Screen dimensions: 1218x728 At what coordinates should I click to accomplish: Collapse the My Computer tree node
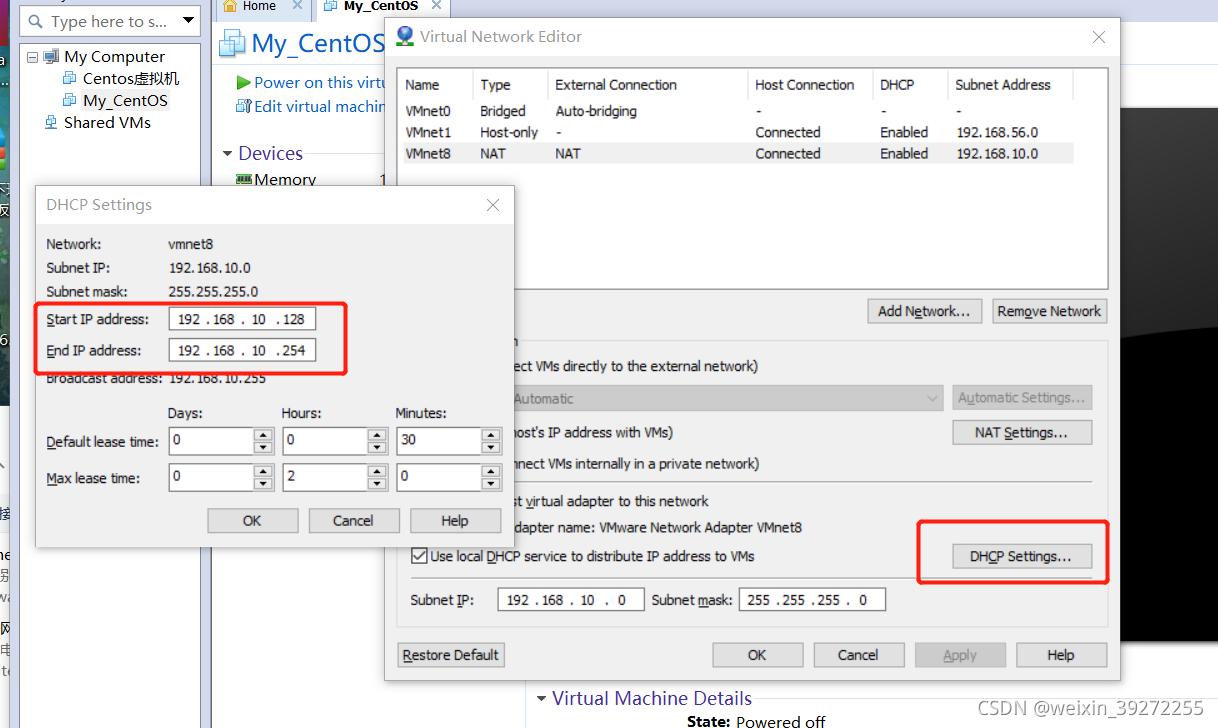point(32,57)
